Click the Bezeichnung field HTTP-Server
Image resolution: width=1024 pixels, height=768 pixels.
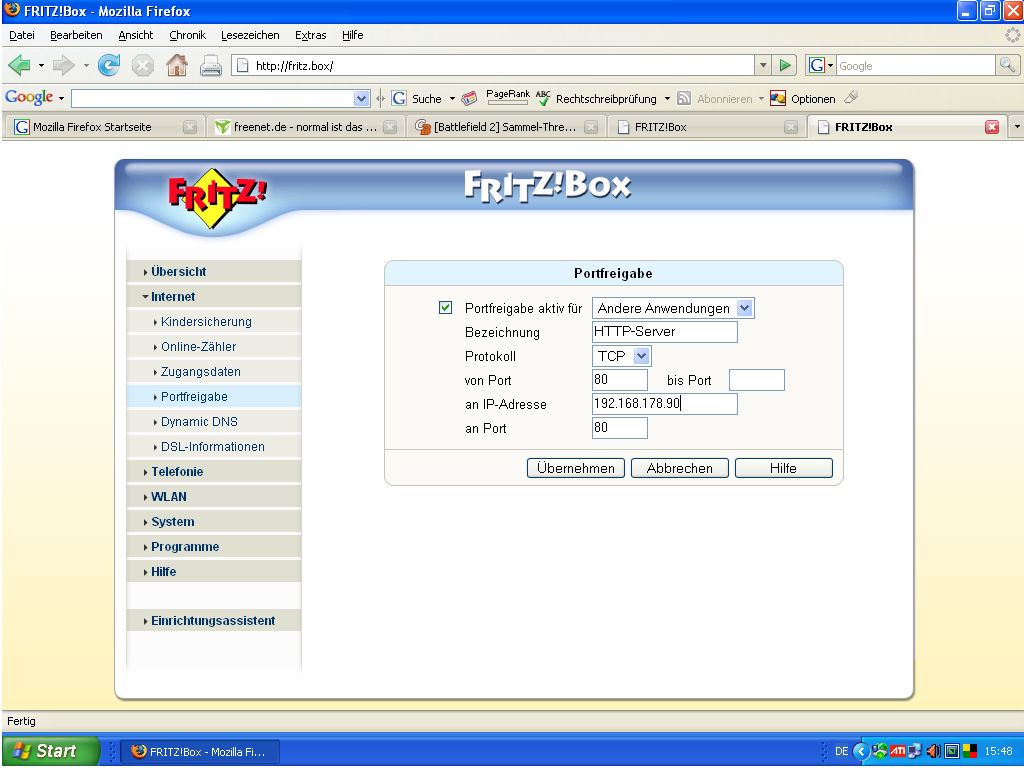click(665, 332)
